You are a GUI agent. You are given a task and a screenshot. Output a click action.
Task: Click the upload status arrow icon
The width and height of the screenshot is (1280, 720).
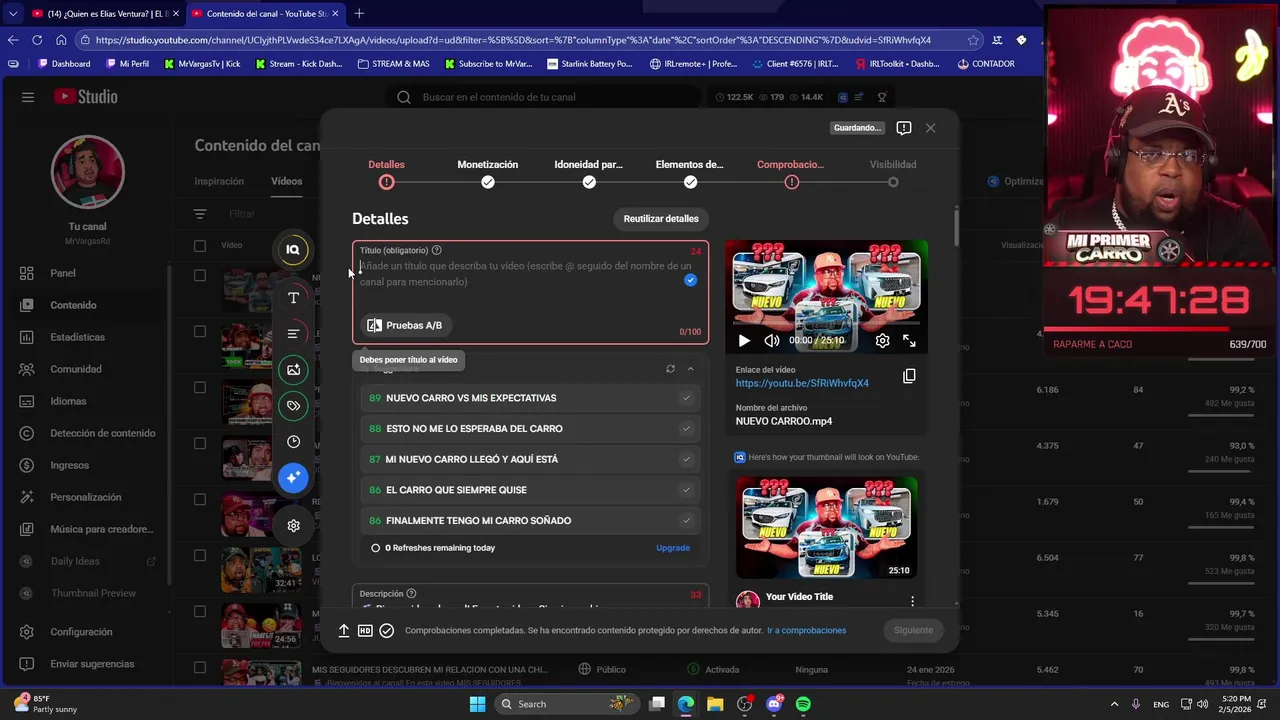coord(343,631)
